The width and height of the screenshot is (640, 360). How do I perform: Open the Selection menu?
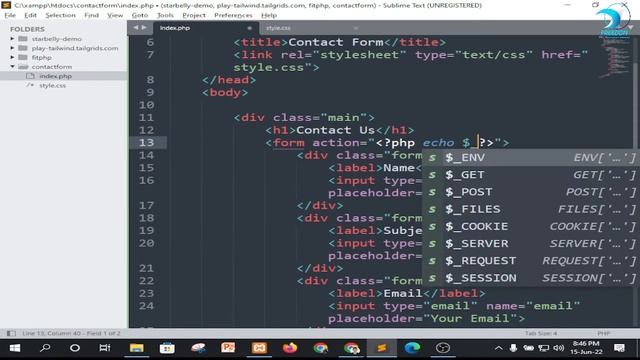[60, 15]
